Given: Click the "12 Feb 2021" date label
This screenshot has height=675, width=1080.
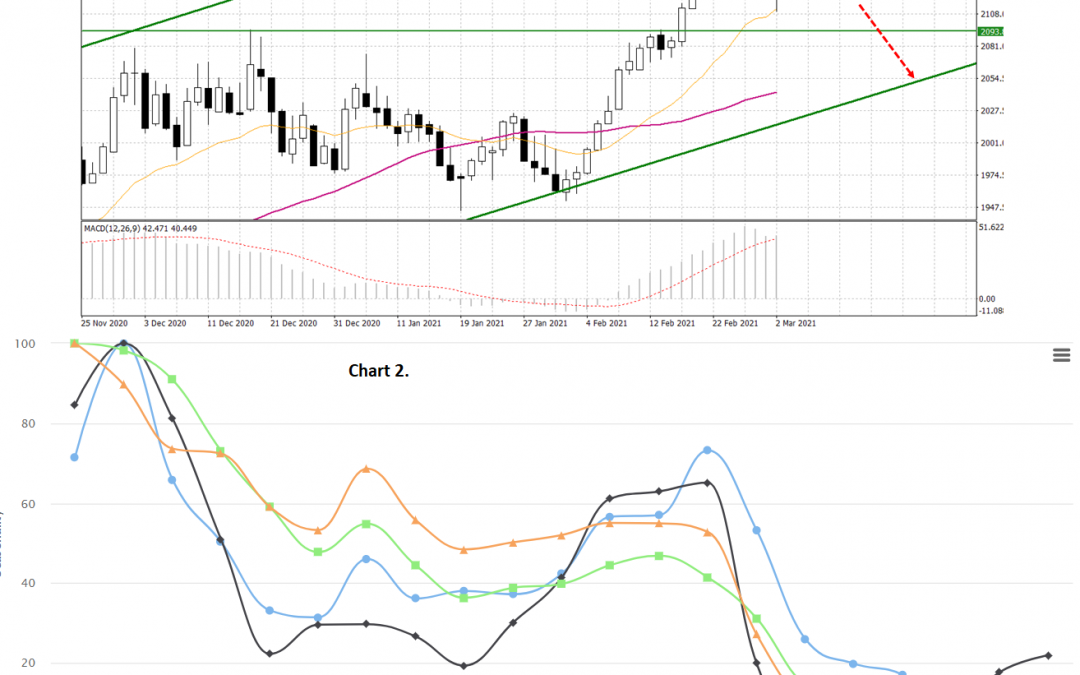Looking at the screenshot, I should [x=672, y=323].
